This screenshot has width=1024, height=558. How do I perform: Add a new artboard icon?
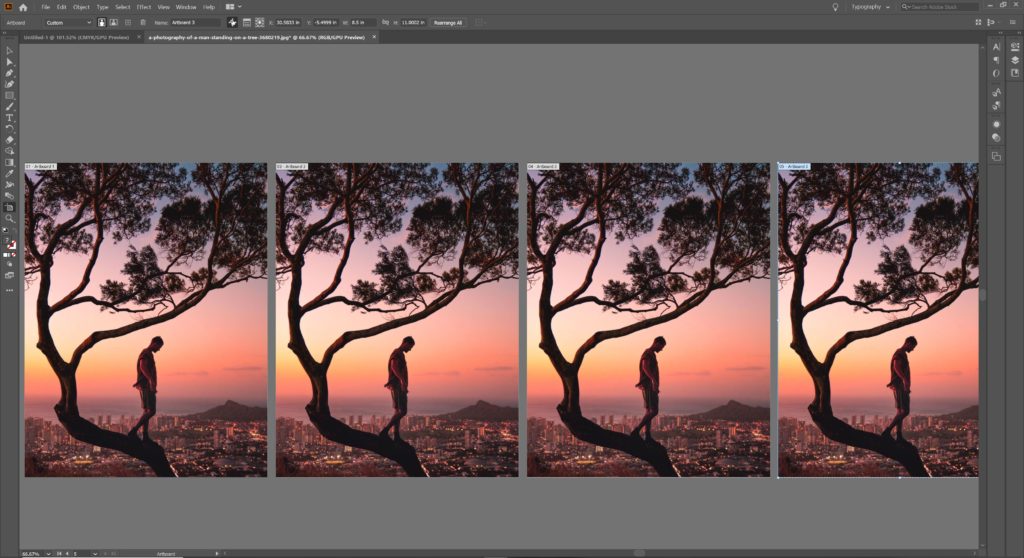coord(128,22)
